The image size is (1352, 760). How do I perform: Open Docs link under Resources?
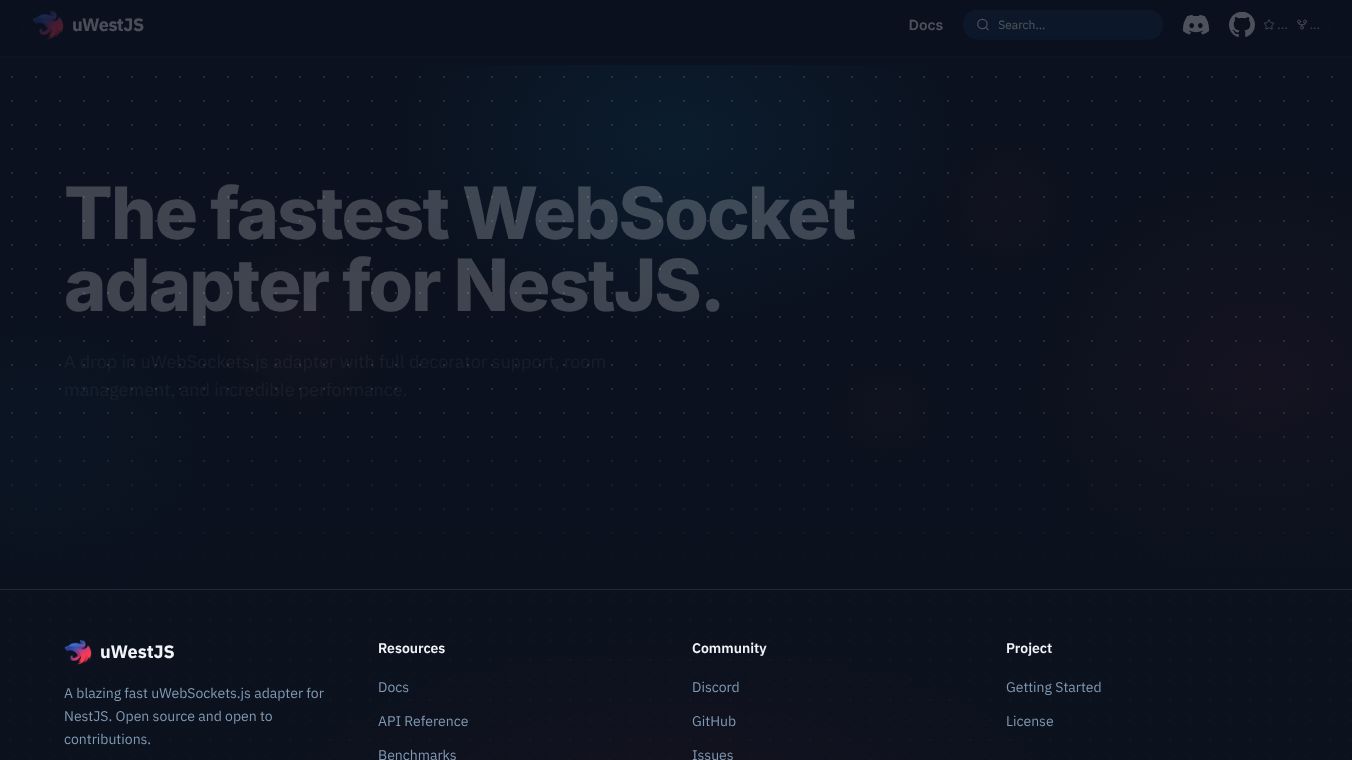coord(393,687)
